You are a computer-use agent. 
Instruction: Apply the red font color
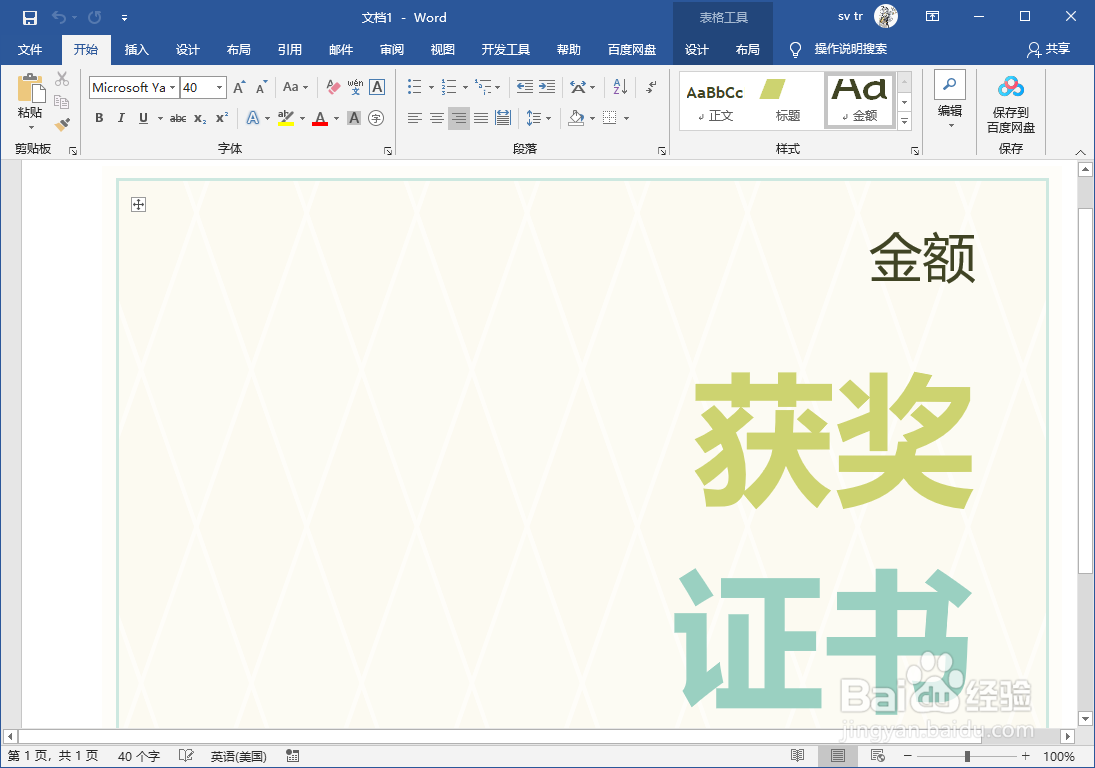tap(320, 118)
